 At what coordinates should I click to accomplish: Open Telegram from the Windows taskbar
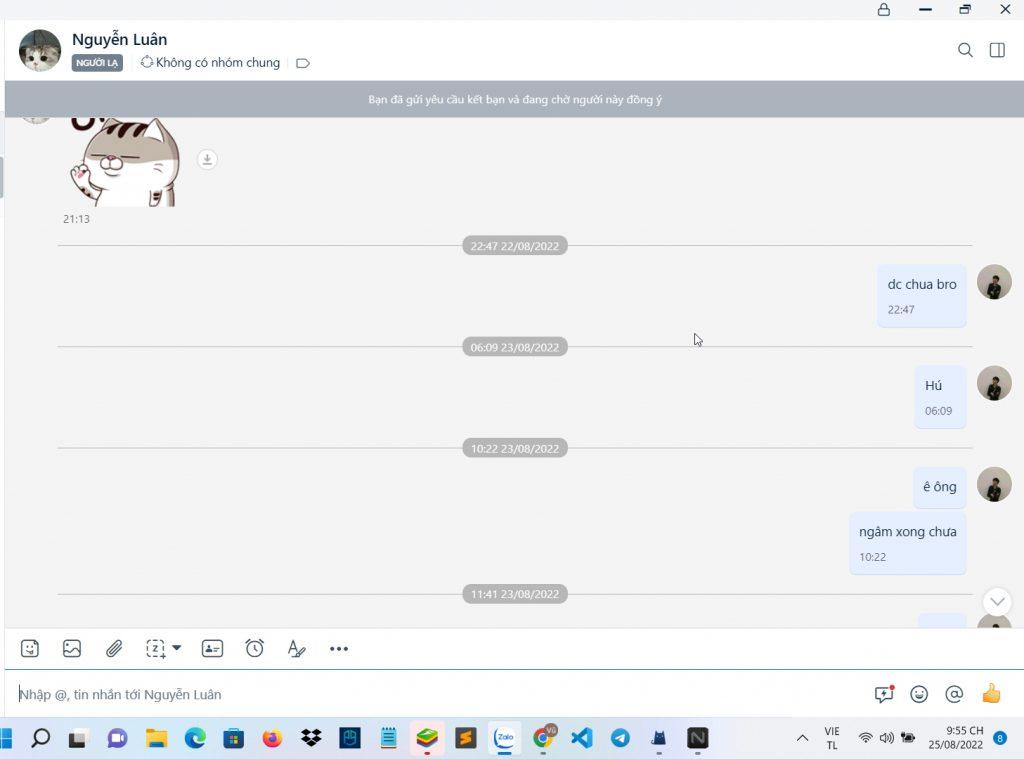(620, 738)
